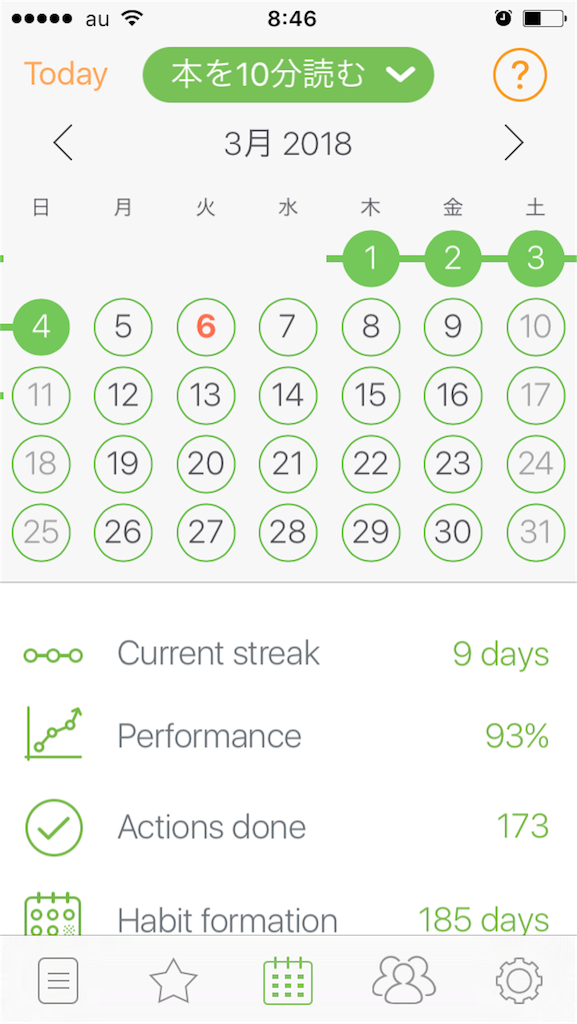Tap the 3月 2018 month title
The width and height of the screenshot is (577, 1024).
tap(288, 144)
